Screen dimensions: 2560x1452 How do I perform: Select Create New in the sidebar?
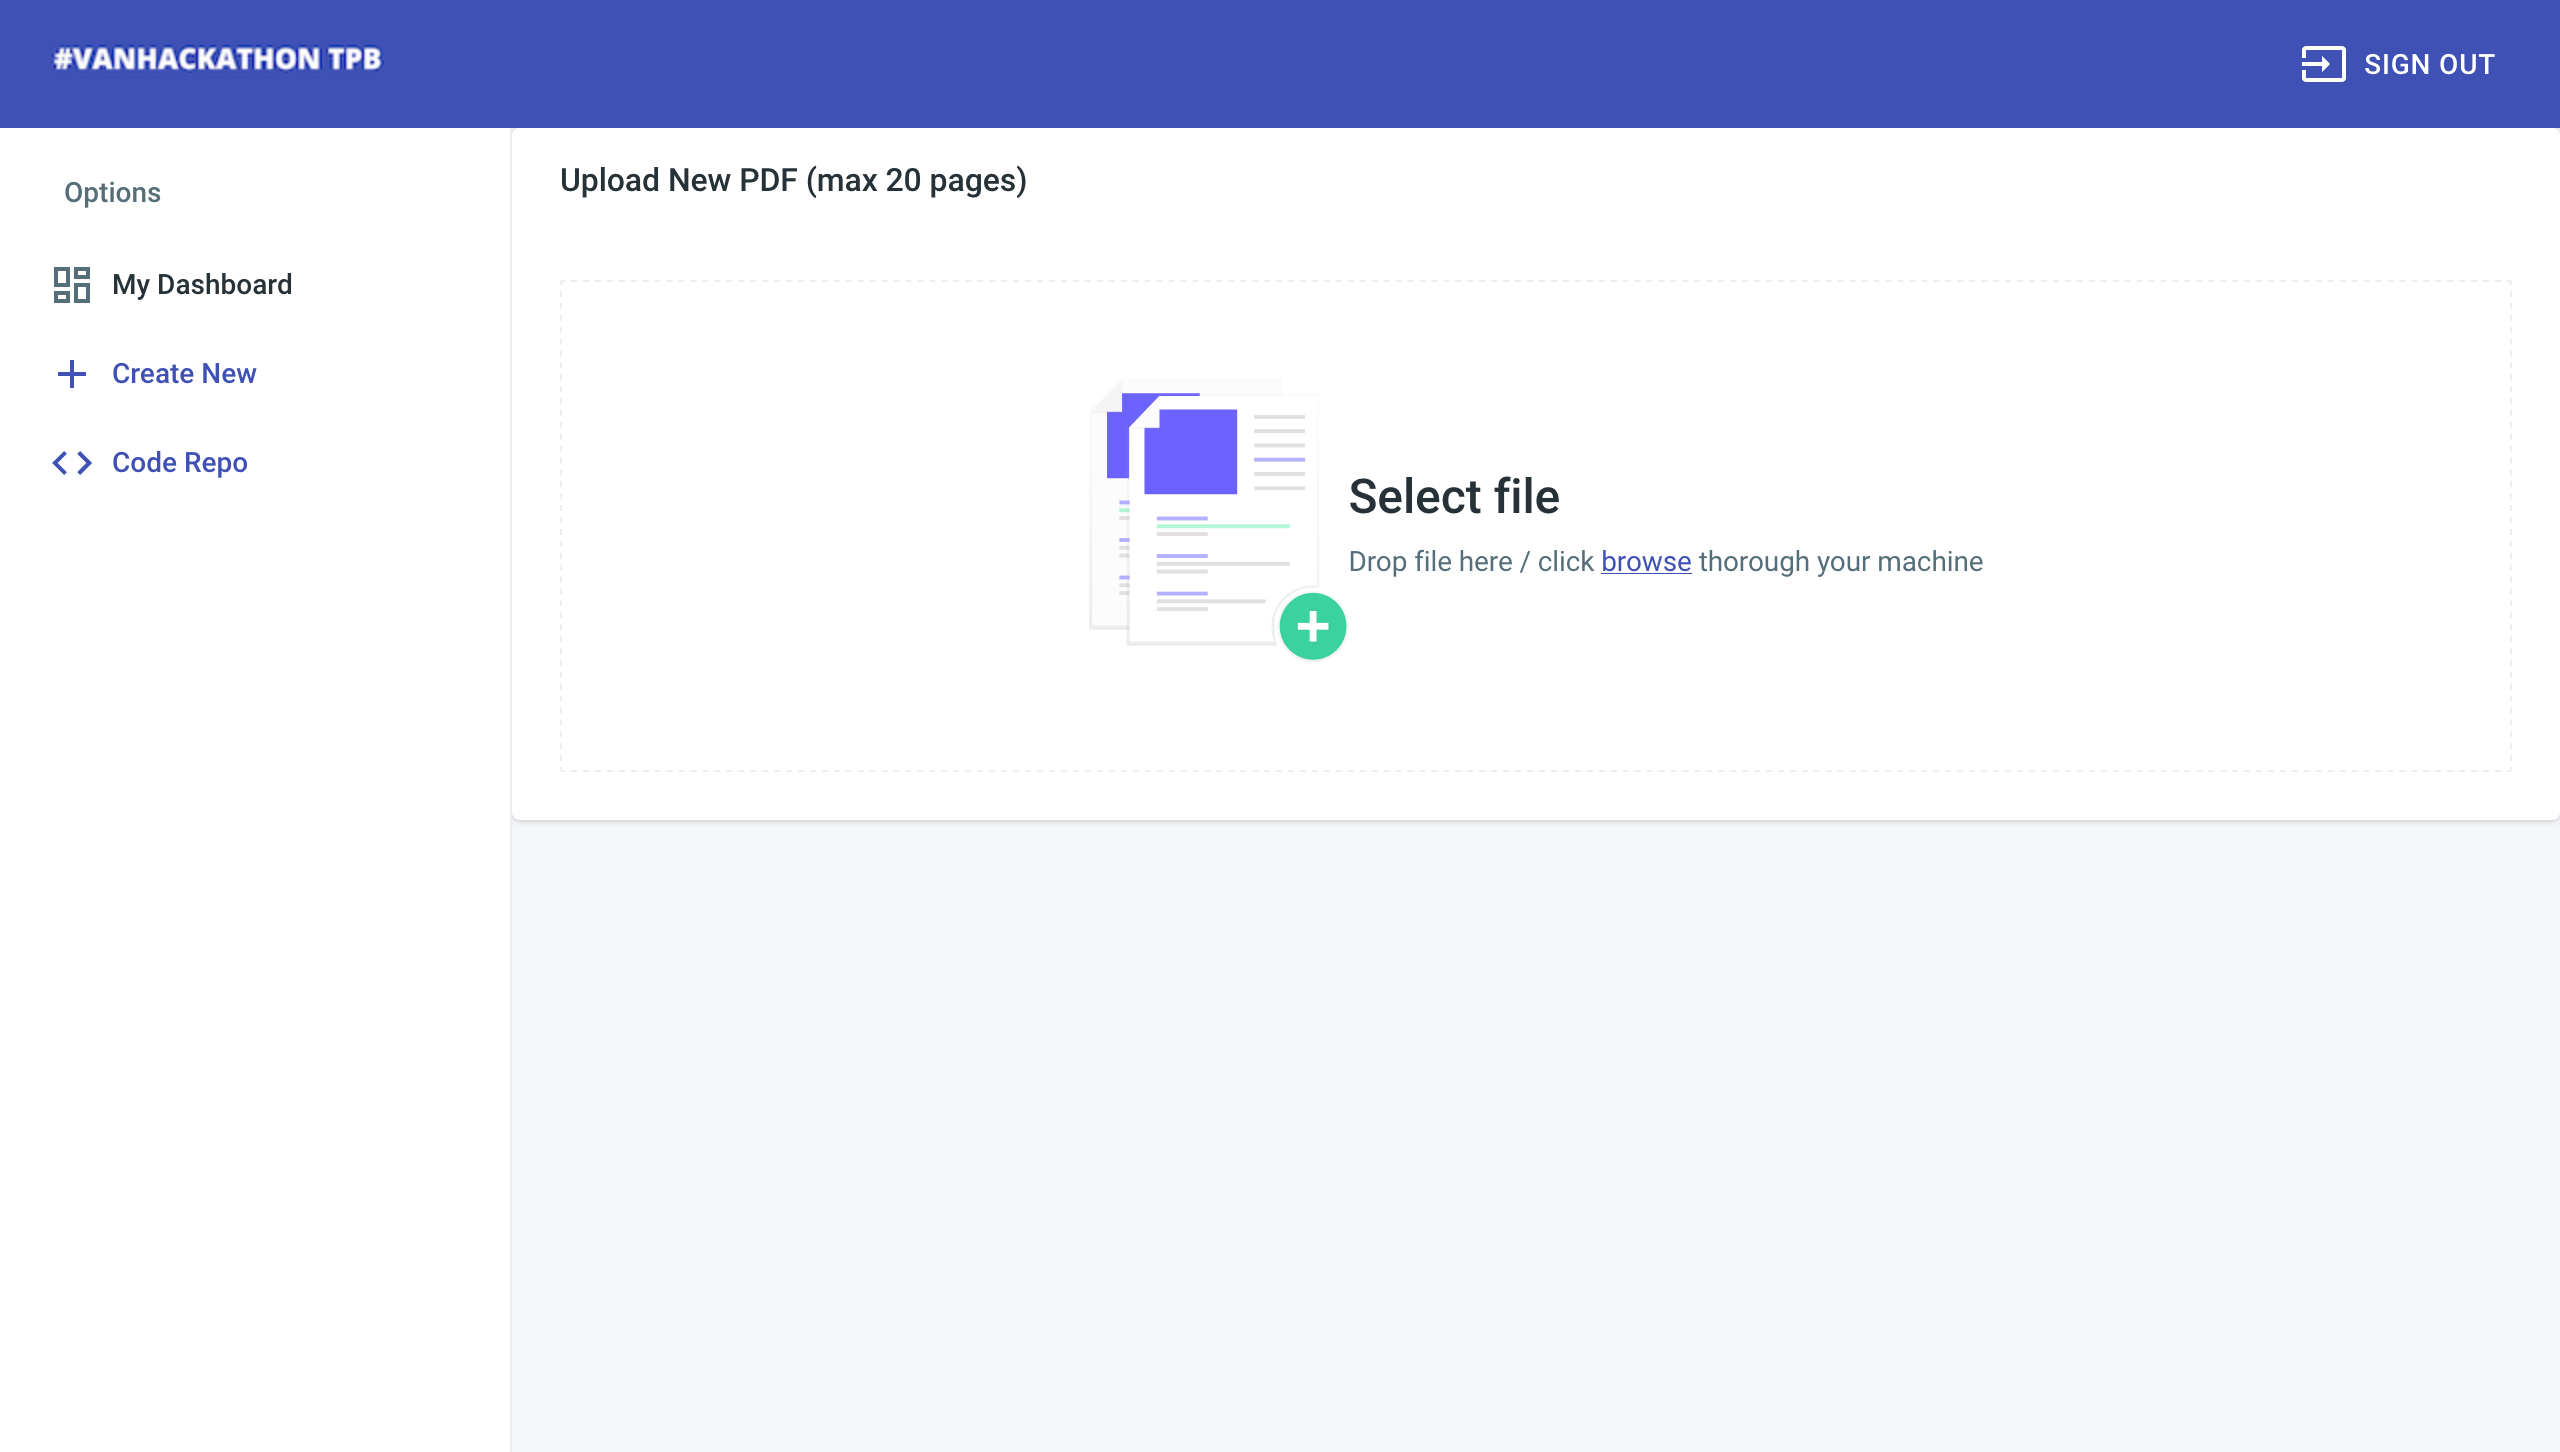(184, 374)
